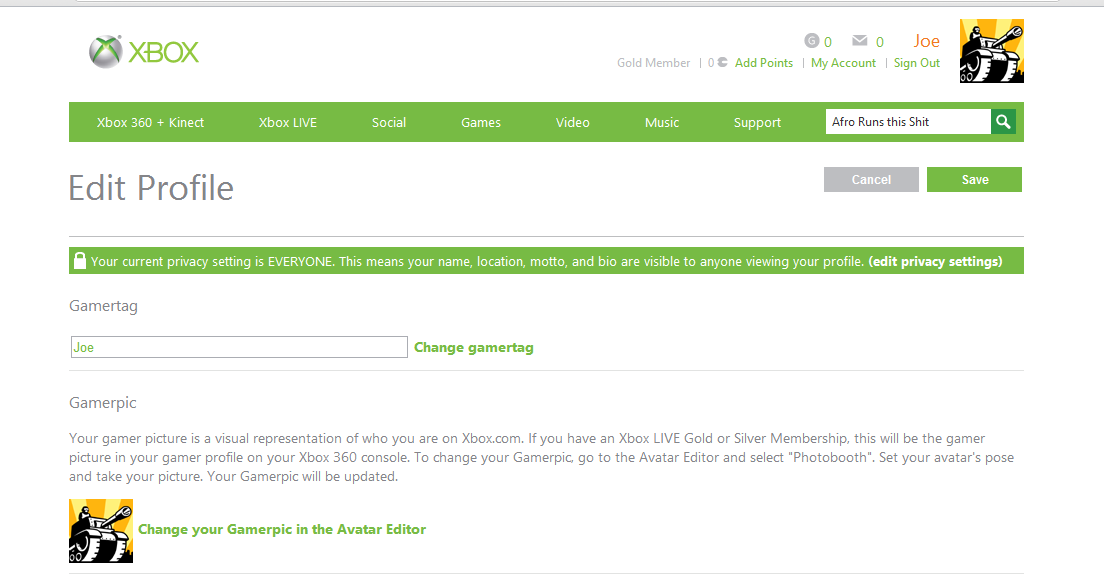Open the Support menu

[758, 122]
